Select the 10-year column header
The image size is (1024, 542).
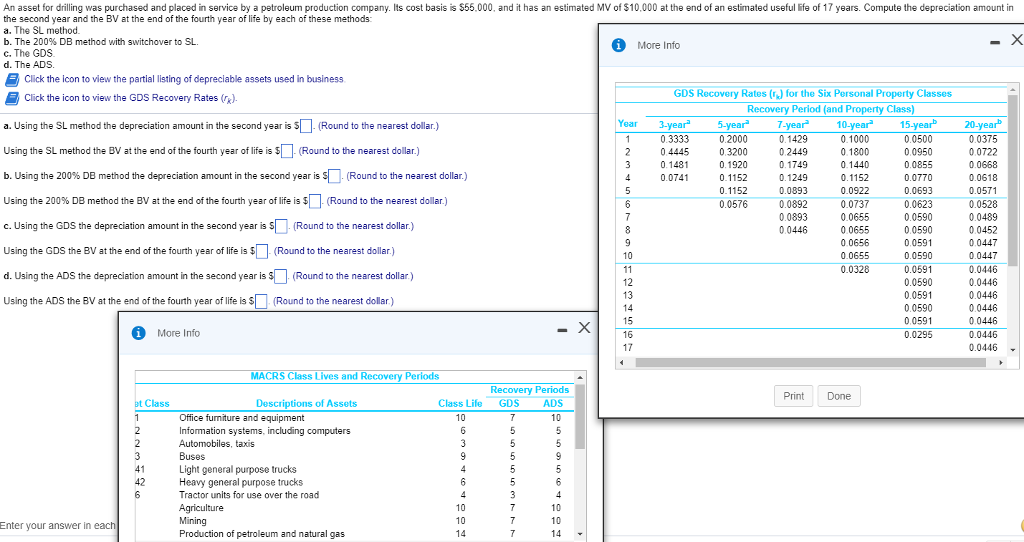[855, 124]
